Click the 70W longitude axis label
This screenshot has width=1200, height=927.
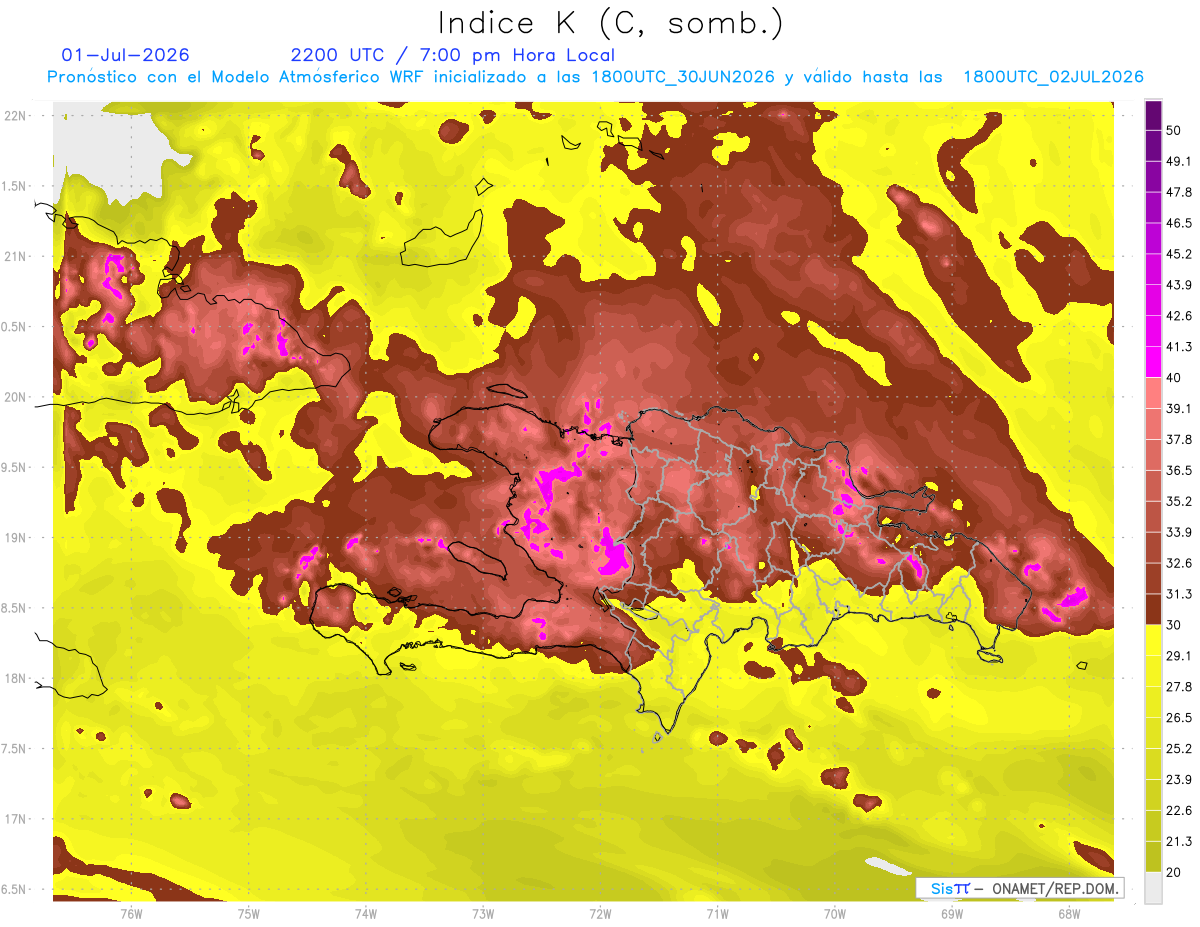(834, 913)
